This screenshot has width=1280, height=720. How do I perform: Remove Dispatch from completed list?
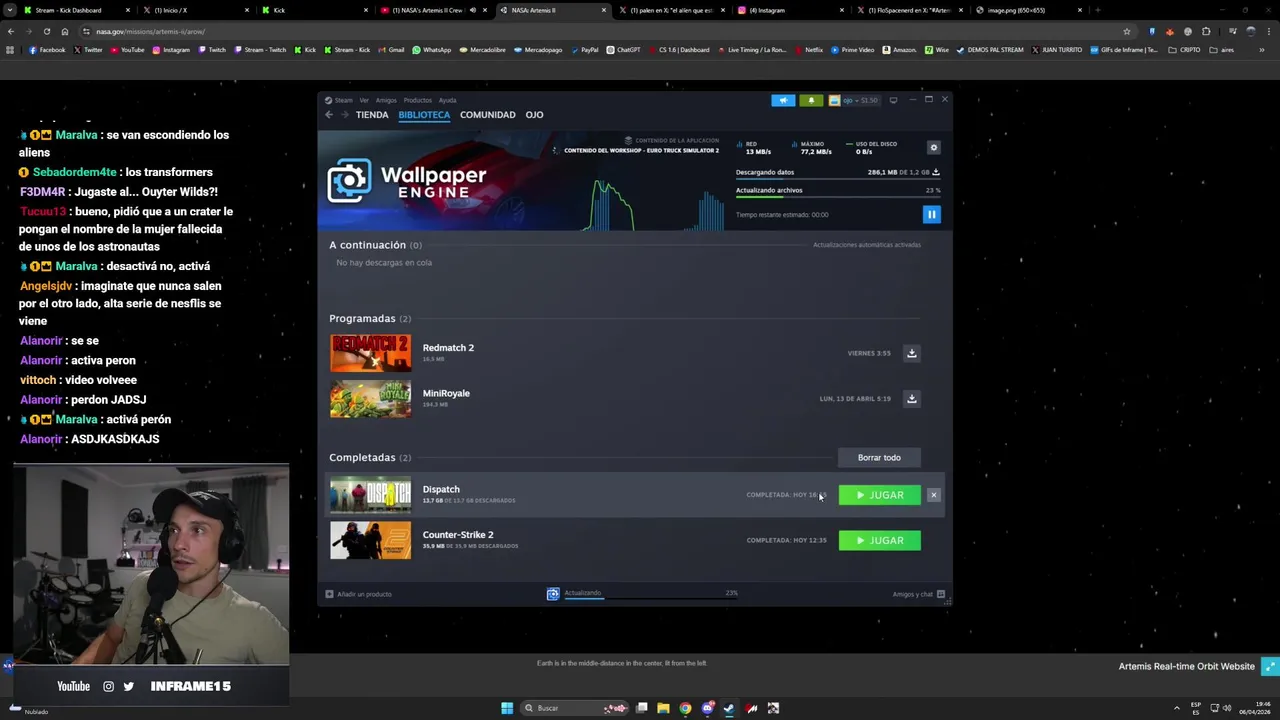click(933, 495)
